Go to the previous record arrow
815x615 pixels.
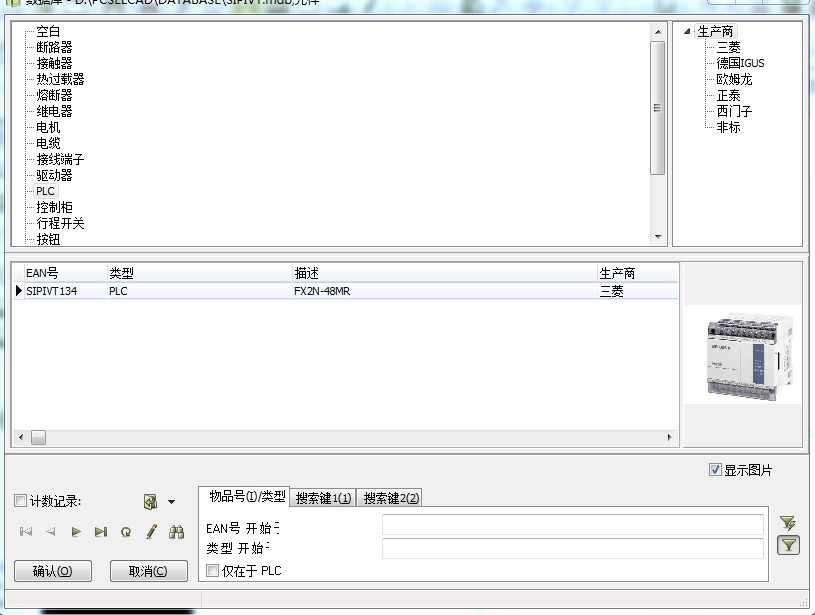coord(51,532)
